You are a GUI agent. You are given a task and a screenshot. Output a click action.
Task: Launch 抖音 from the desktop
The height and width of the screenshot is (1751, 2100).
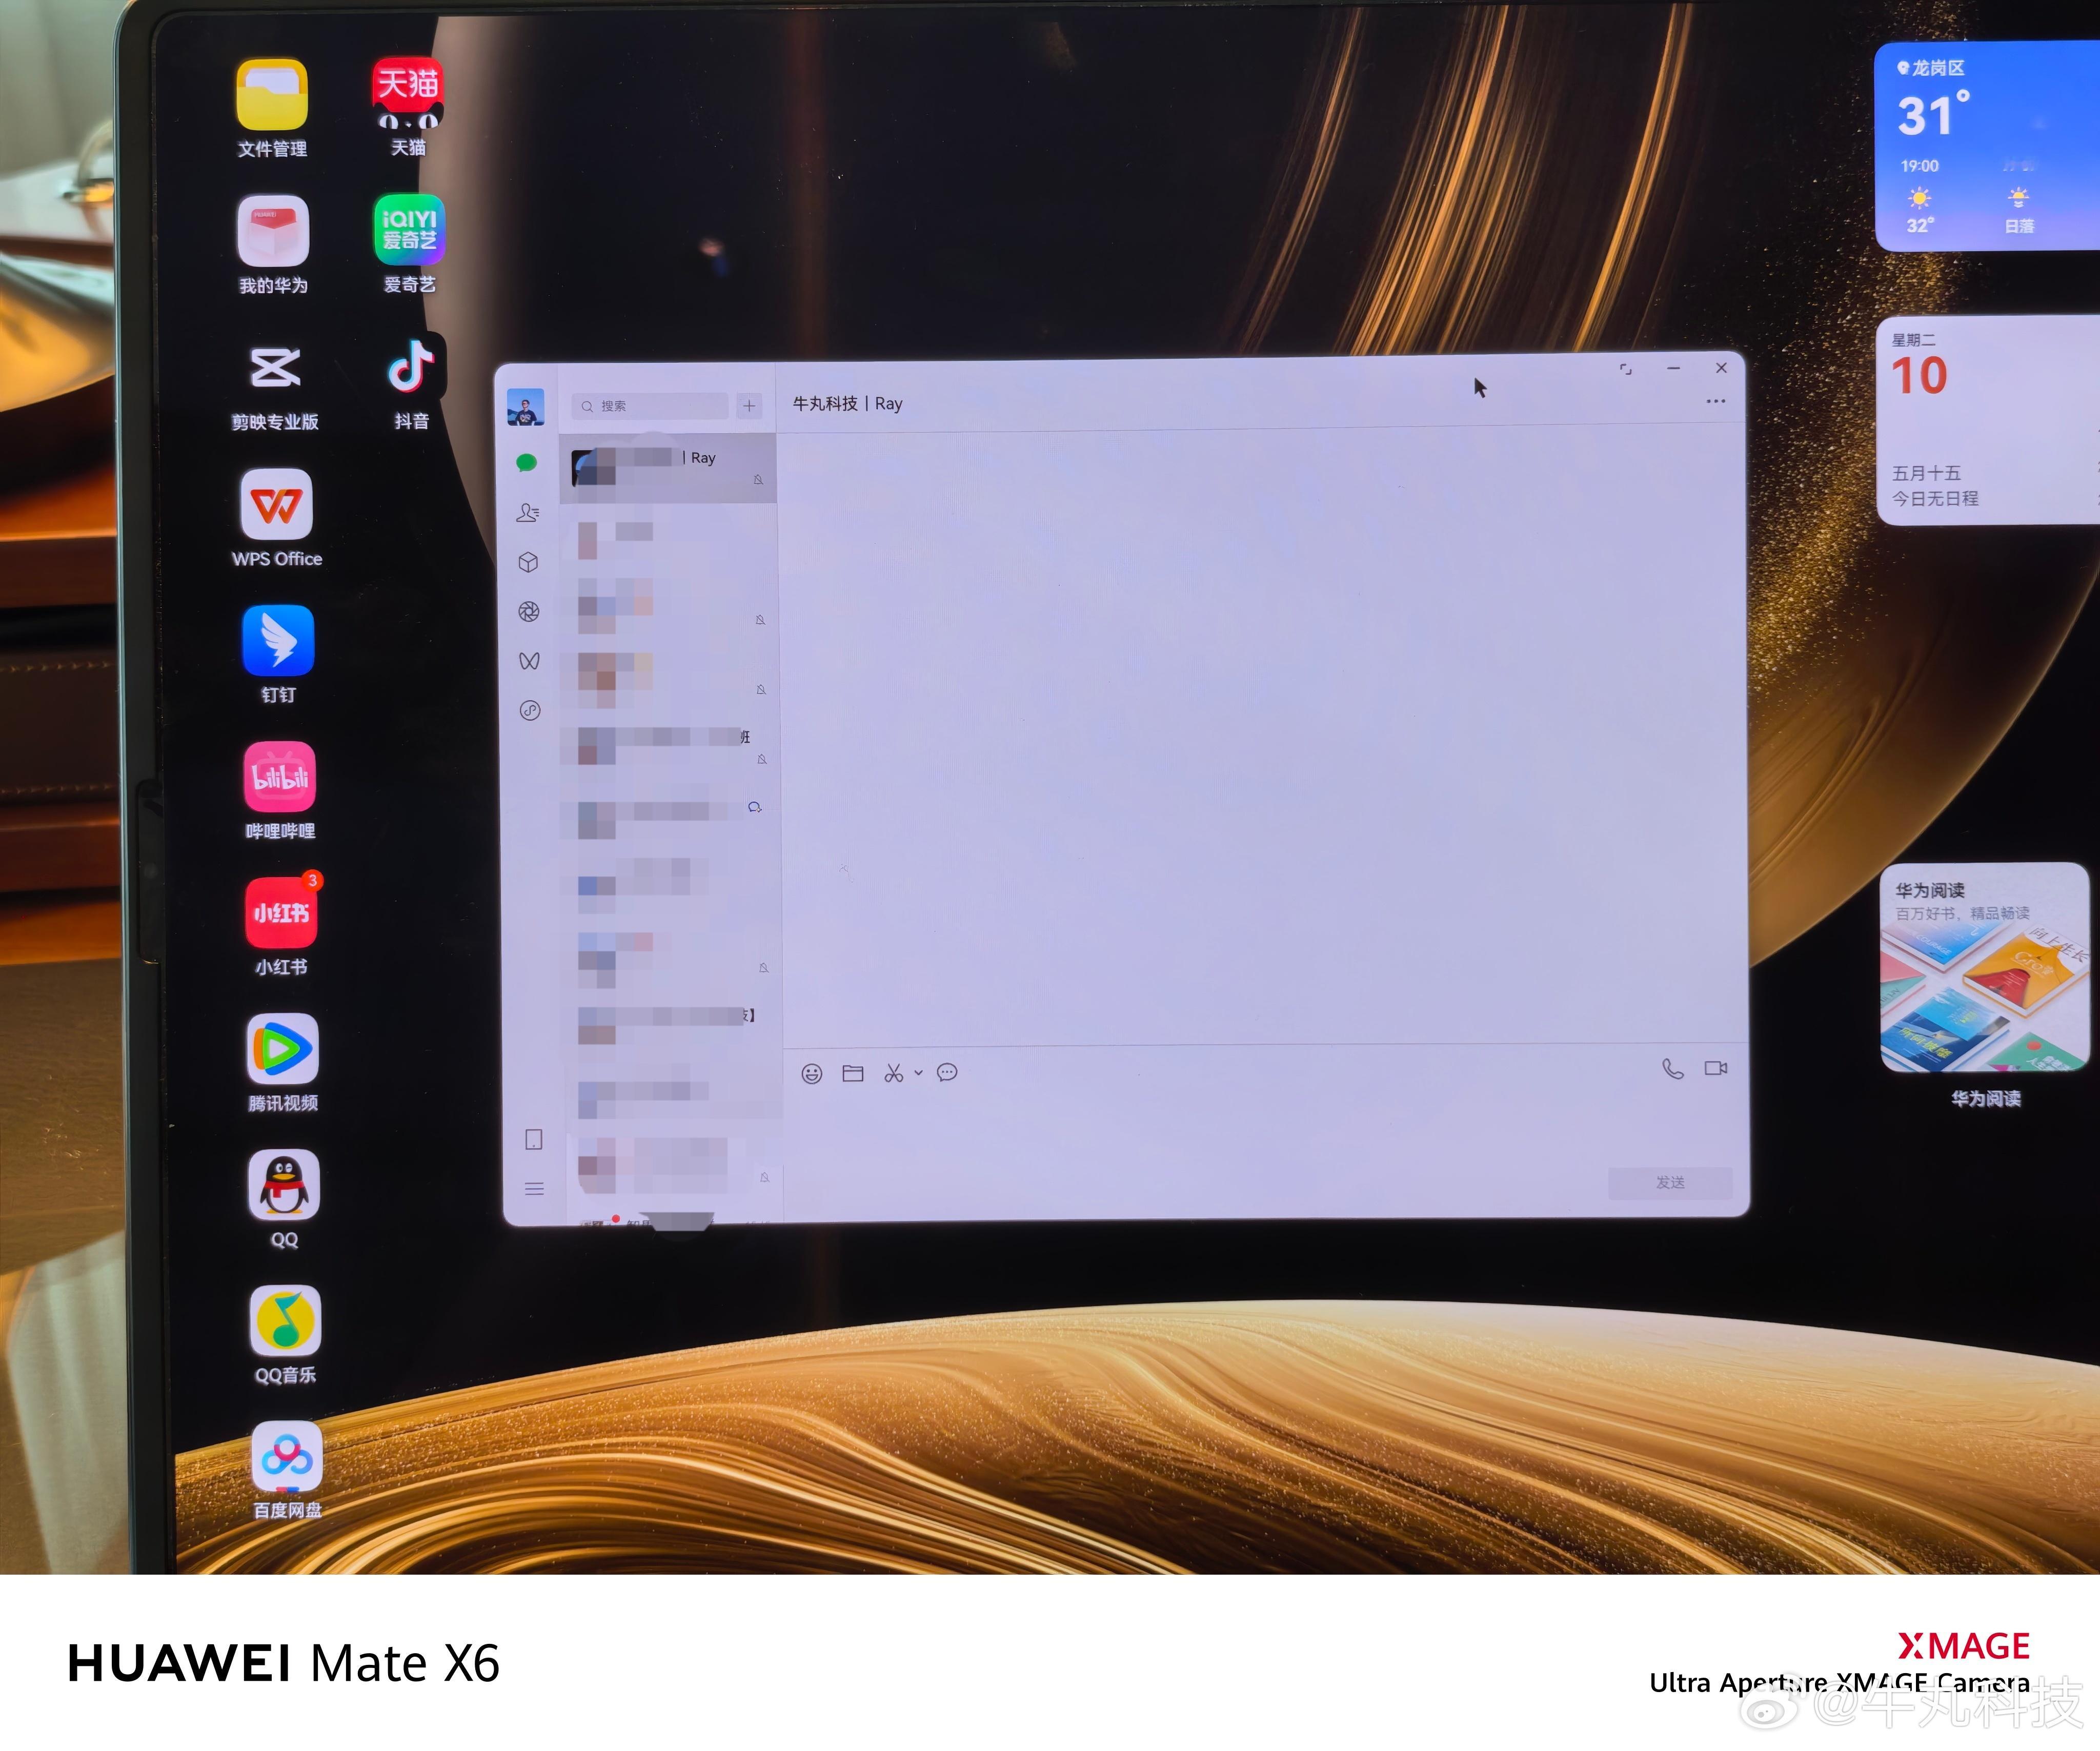point(411,381)
